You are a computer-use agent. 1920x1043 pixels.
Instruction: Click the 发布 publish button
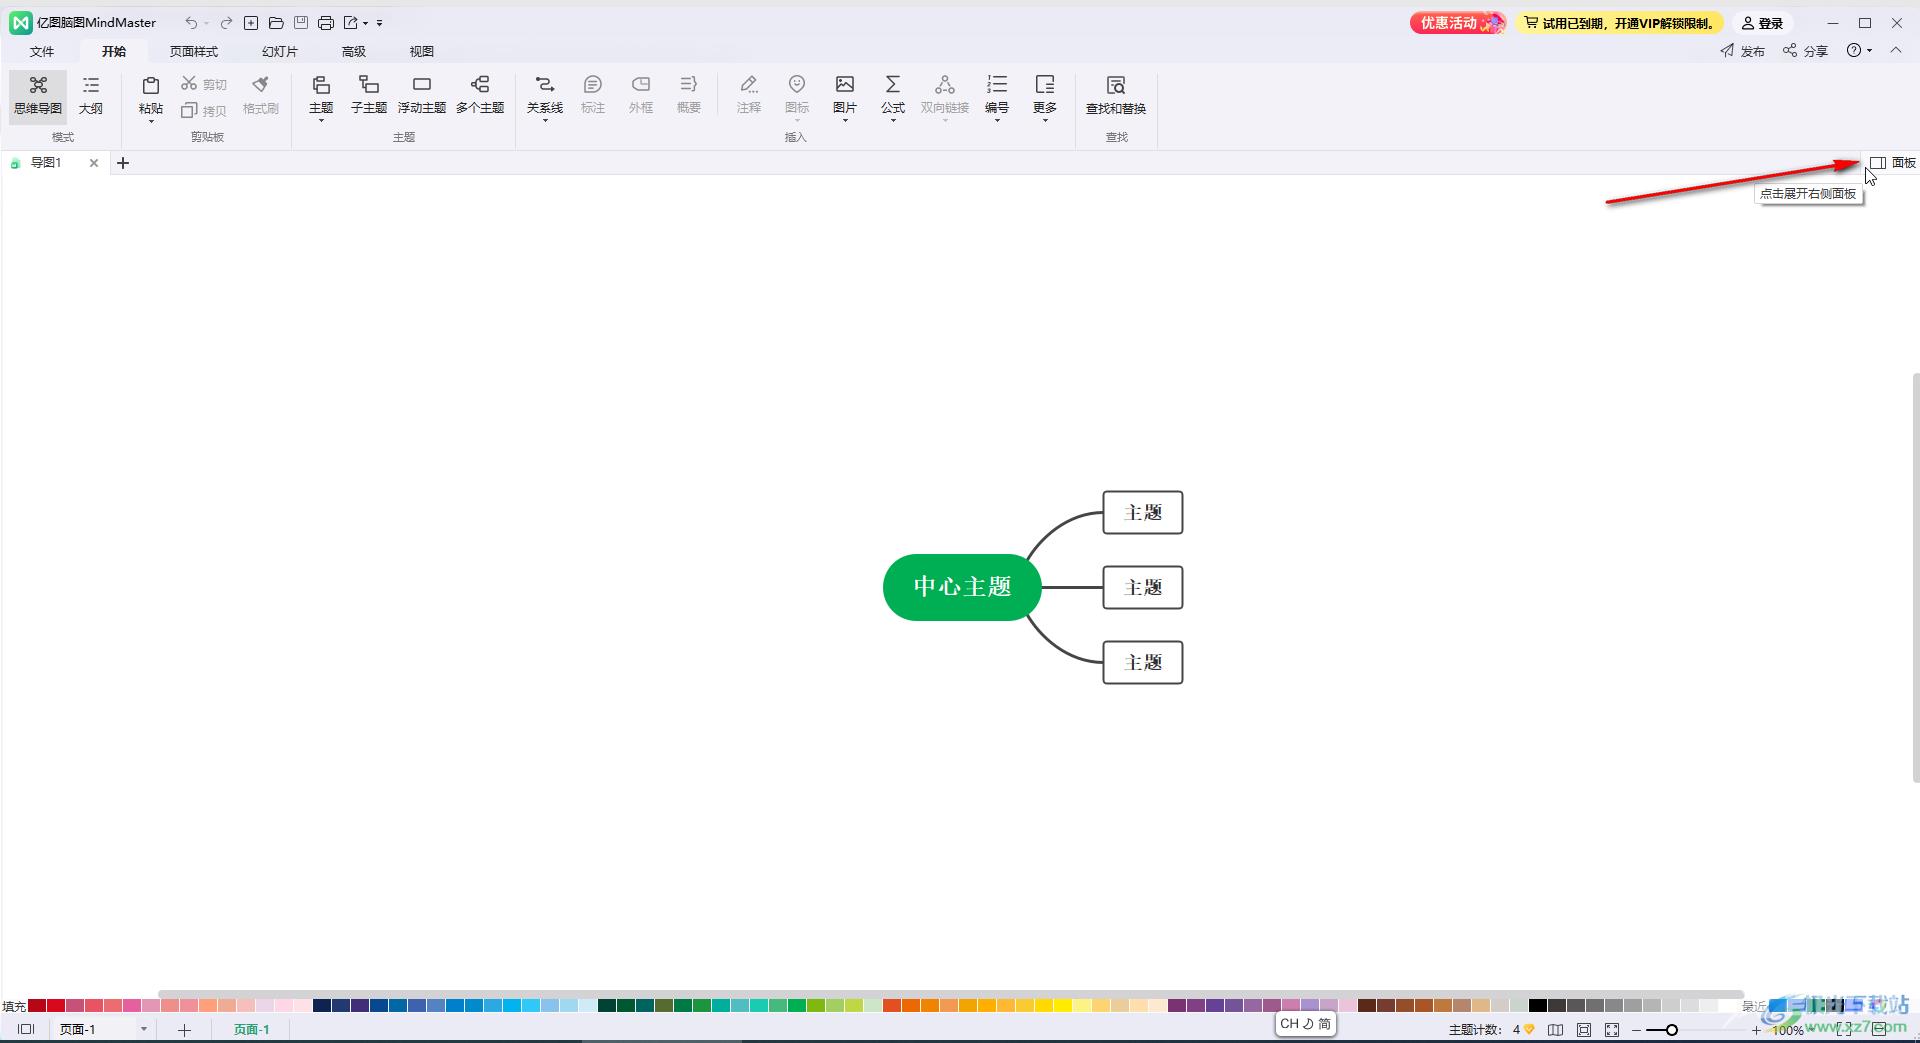tap(1742, 51)
